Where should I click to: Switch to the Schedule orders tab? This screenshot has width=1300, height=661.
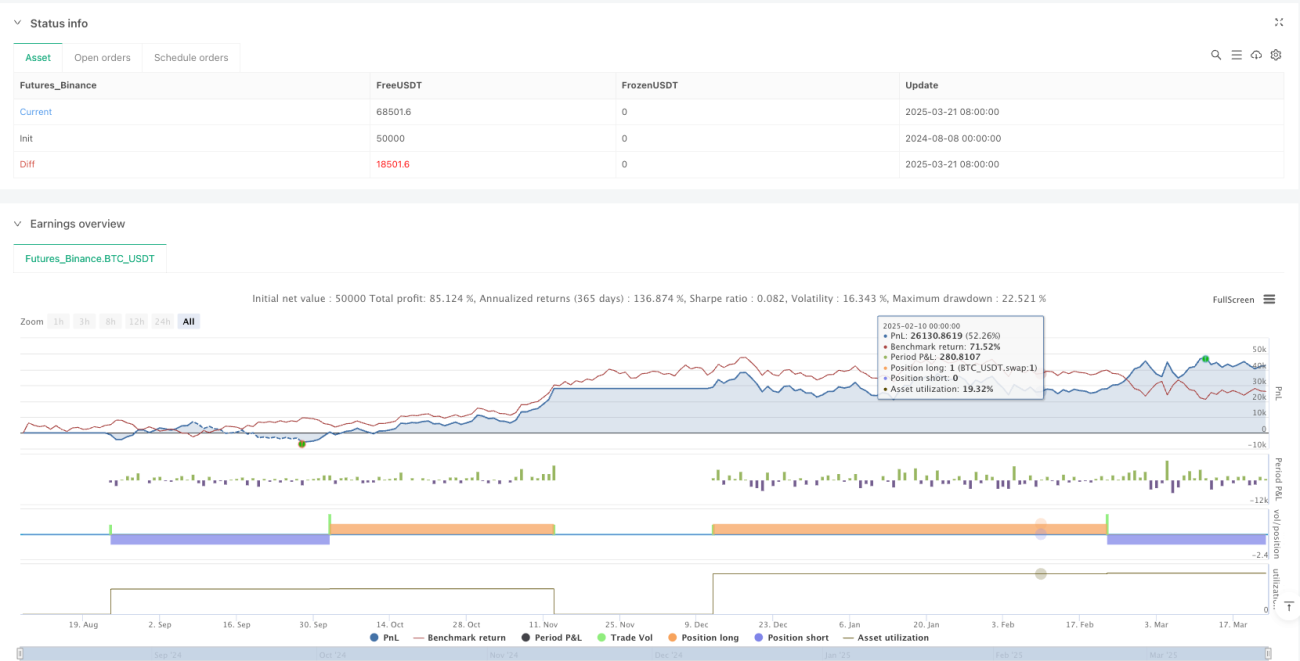point(191,58)
